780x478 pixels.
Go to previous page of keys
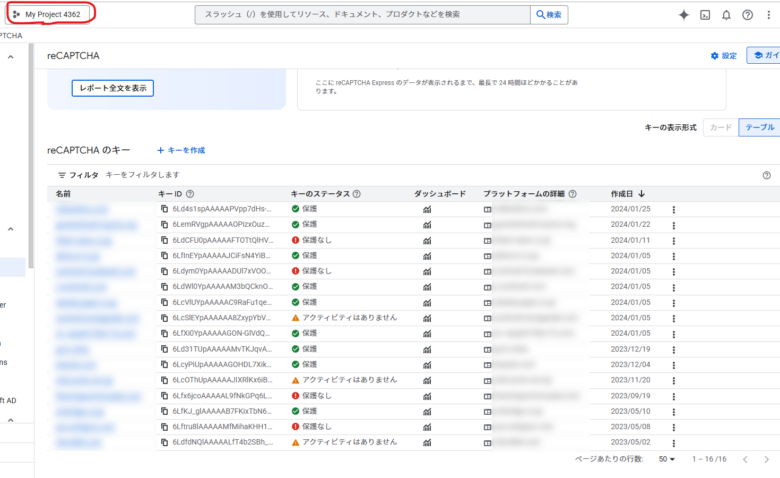click(745, 459)
